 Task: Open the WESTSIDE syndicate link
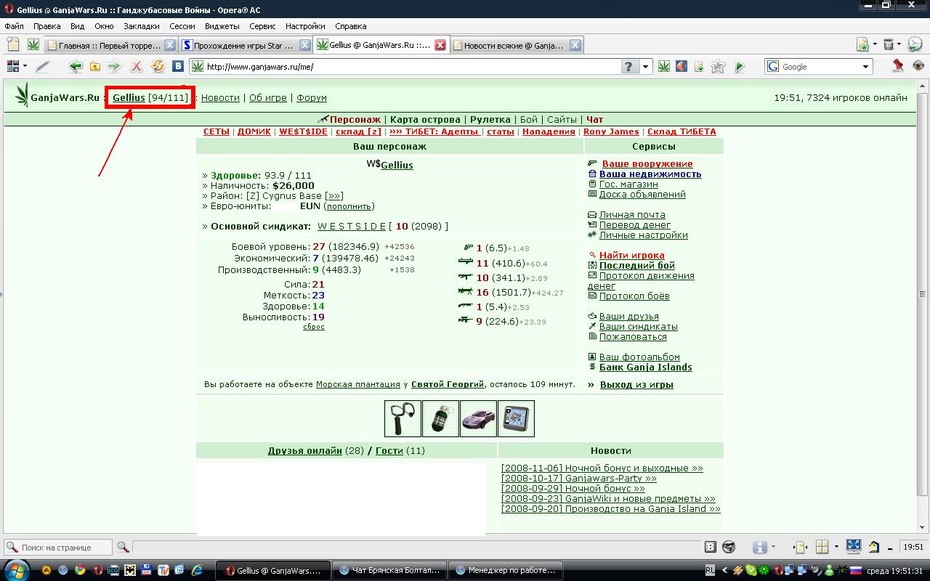(352, 226)
